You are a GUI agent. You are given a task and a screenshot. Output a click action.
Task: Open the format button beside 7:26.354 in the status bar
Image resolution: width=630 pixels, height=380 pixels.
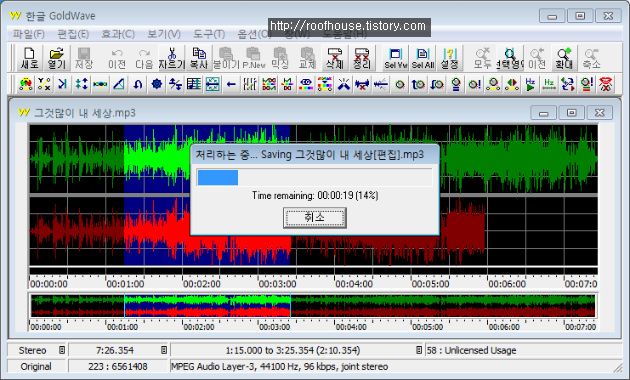tap(164, 350)
